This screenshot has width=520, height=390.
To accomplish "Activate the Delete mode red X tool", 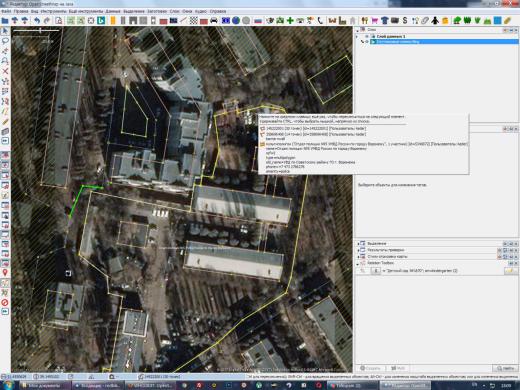I will [x=5, y=71].
